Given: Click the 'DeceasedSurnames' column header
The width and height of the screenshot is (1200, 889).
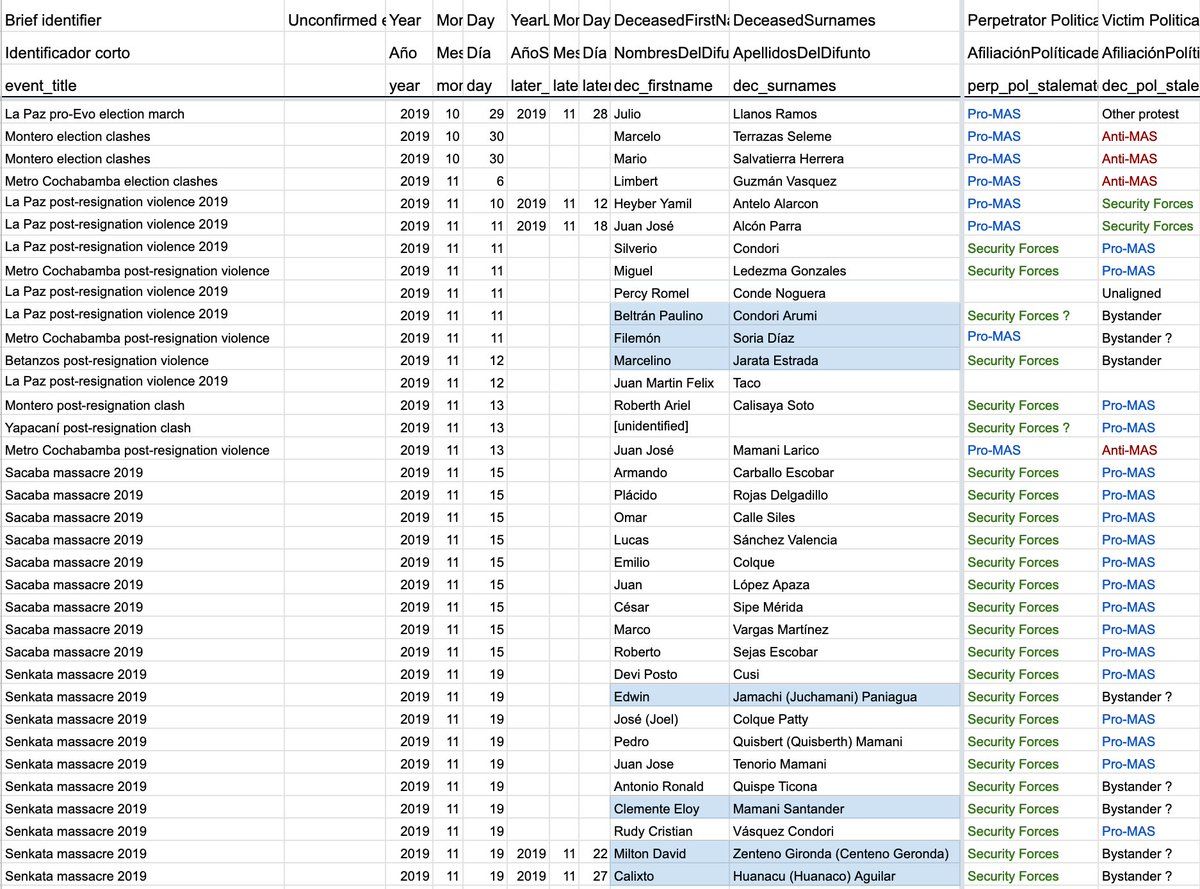Looking at the screenshot, I should tap(803, 20).
